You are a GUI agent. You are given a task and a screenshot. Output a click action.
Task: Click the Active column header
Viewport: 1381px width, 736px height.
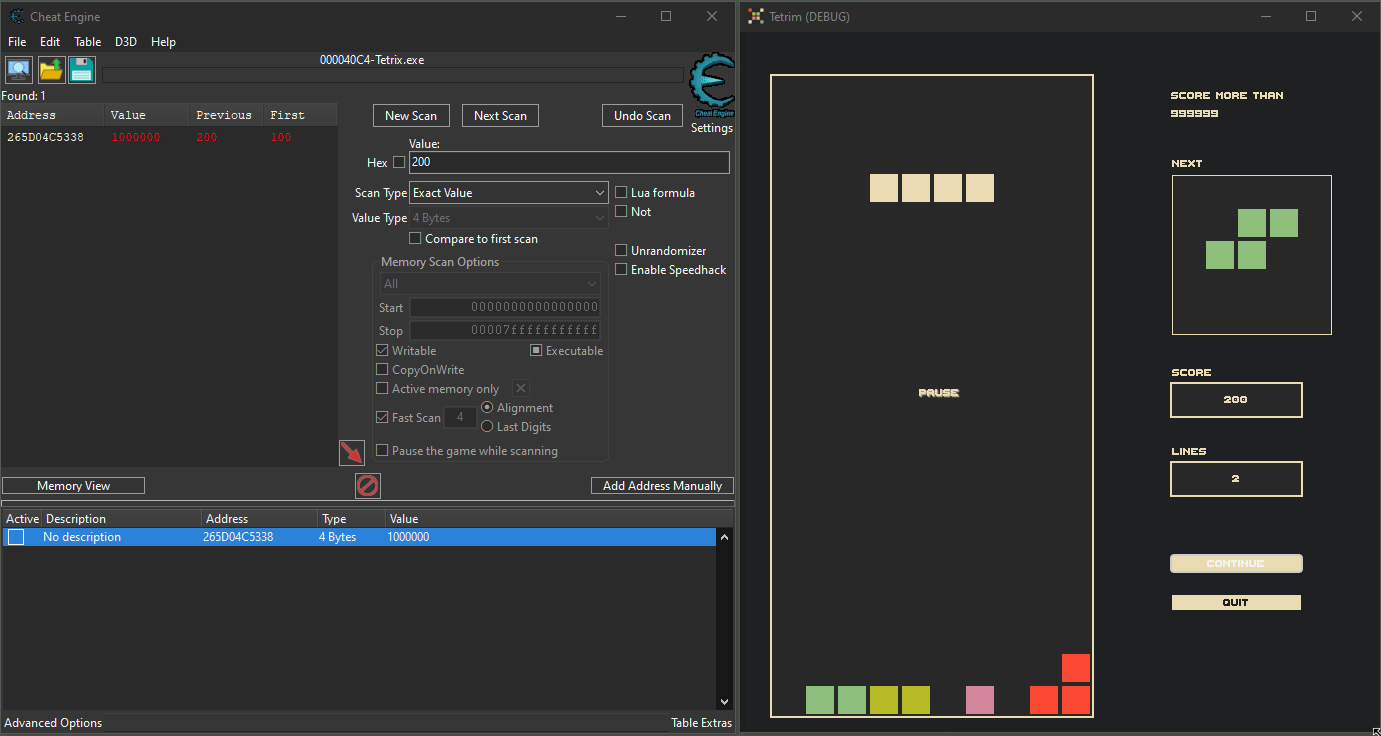[x=22, y=519]
